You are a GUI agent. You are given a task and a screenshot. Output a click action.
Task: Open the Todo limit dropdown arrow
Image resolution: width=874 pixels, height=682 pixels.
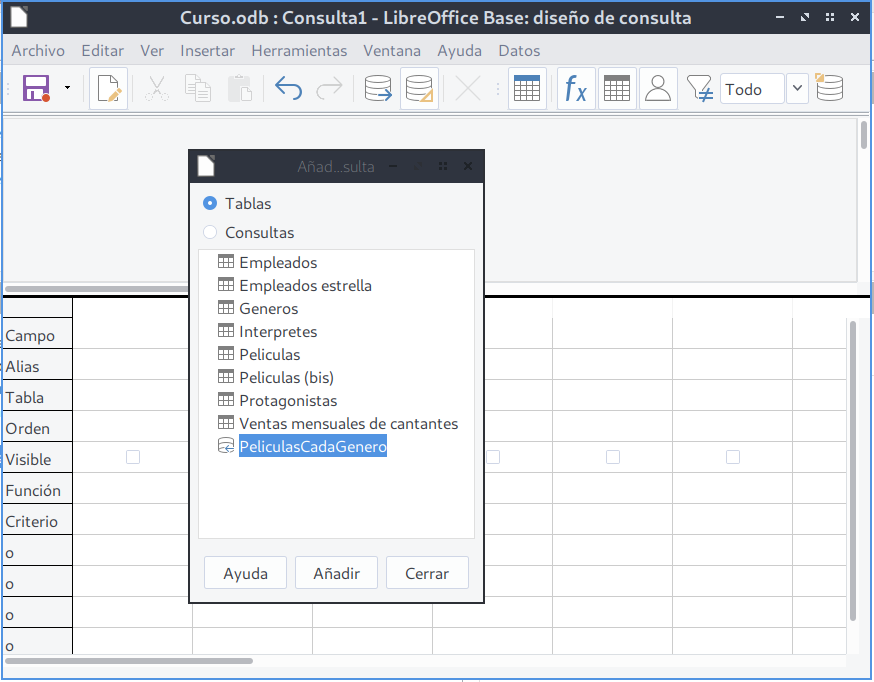pos(797,89)
